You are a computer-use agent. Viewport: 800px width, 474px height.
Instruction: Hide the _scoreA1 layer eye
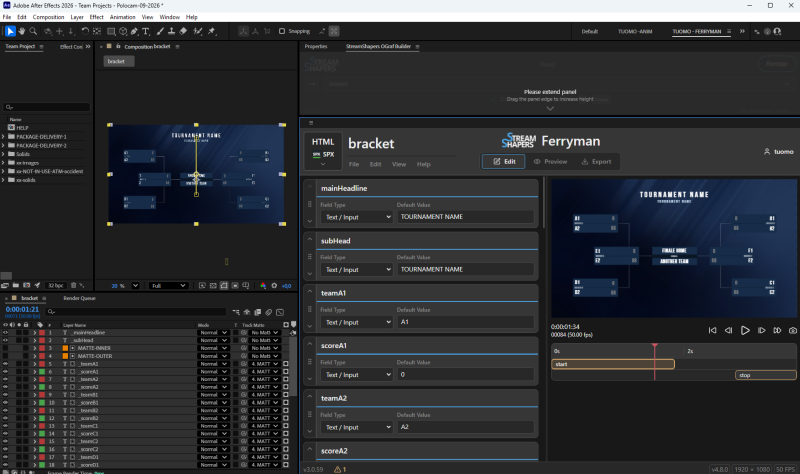point(5,371)
